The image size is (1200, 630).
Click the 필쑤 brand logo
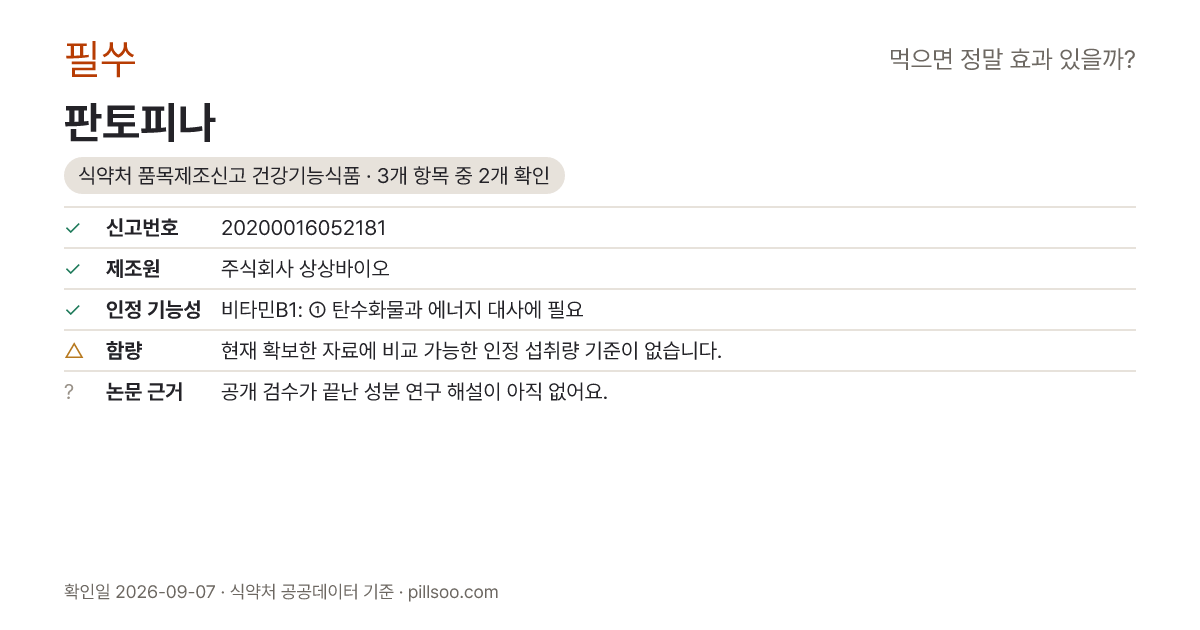100,59
